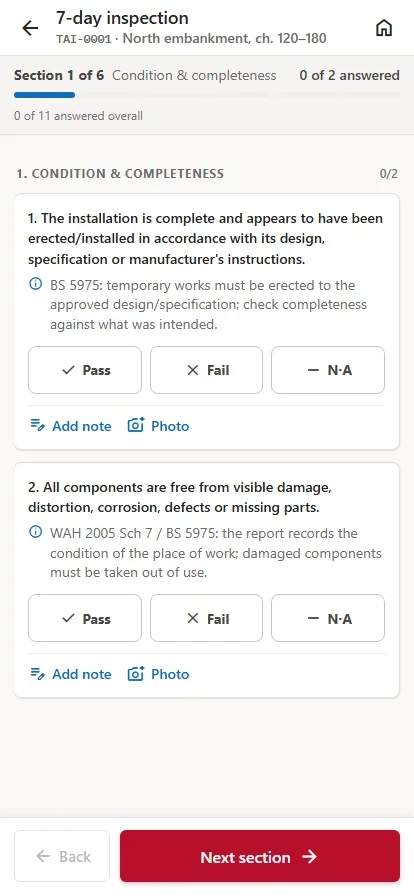The image size is (414, 896).
Task: Click the Back button at bottom
Action: (62, 856)
